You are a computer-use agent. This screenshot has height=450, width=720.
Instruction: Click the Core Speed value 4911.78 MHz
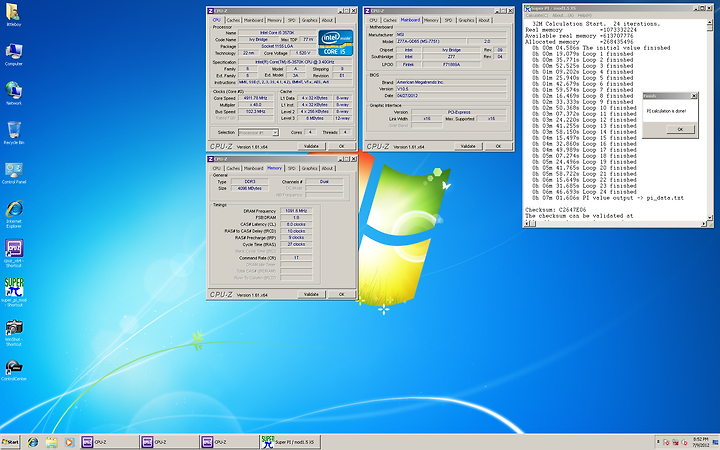[x=256, y=98]
